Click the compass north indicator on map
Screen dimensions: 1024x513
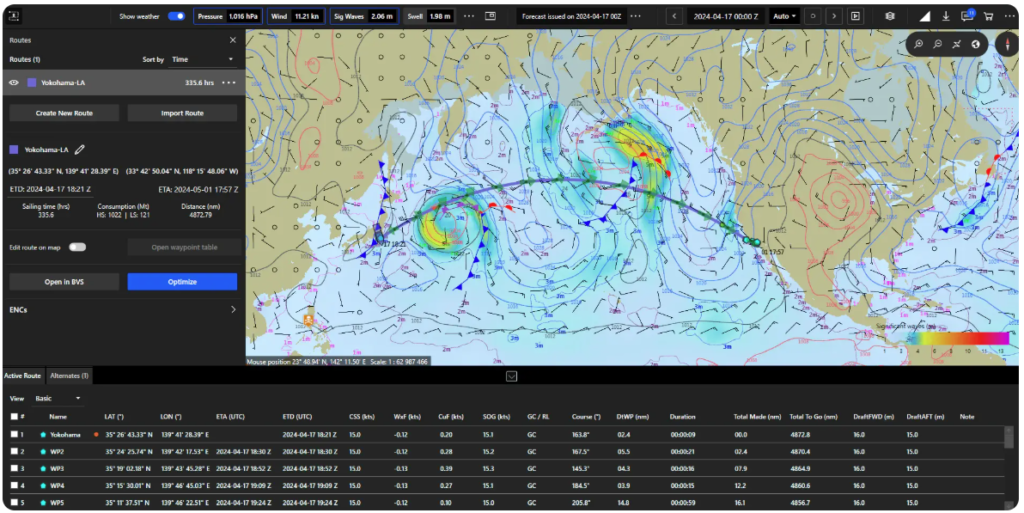pos(1005,44)
